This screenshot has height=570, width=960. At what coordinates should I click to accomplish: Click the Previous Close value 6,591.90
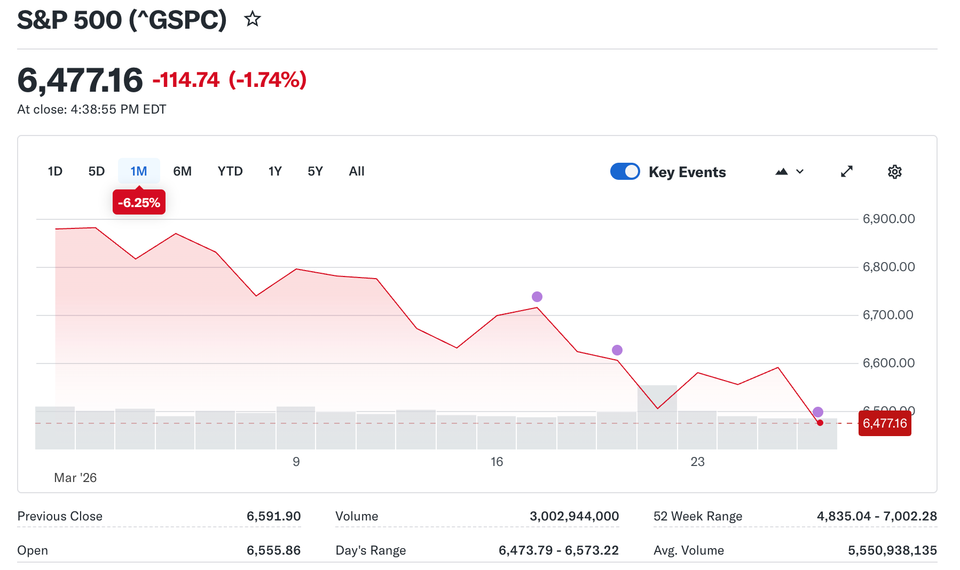pyautogui.click(x=274, y=516)
